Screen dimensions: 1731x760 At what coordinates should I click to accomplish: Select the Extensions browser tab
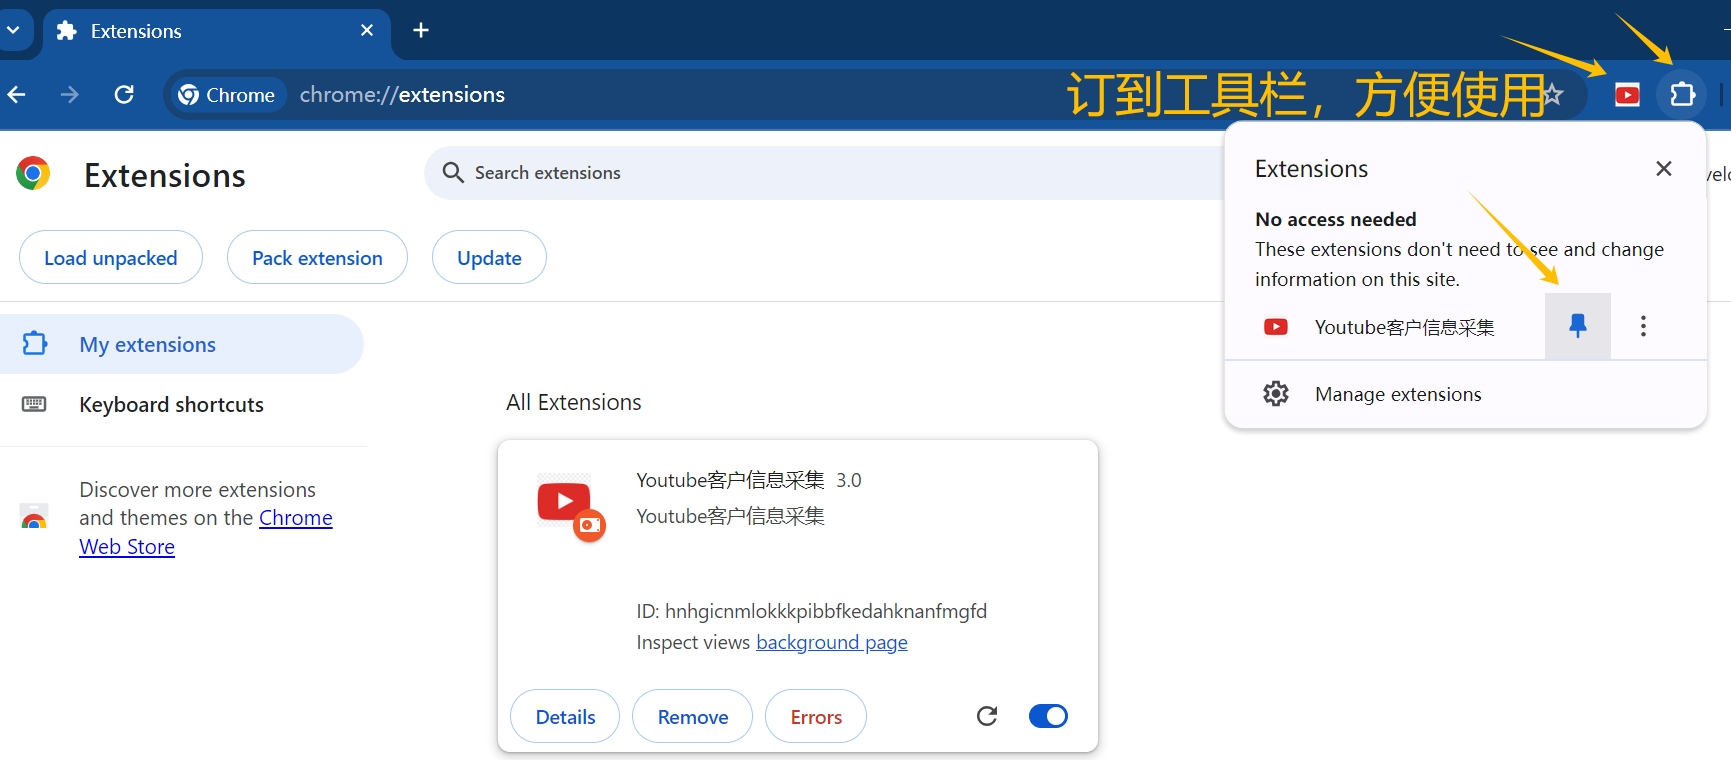[x=215, y=31]
